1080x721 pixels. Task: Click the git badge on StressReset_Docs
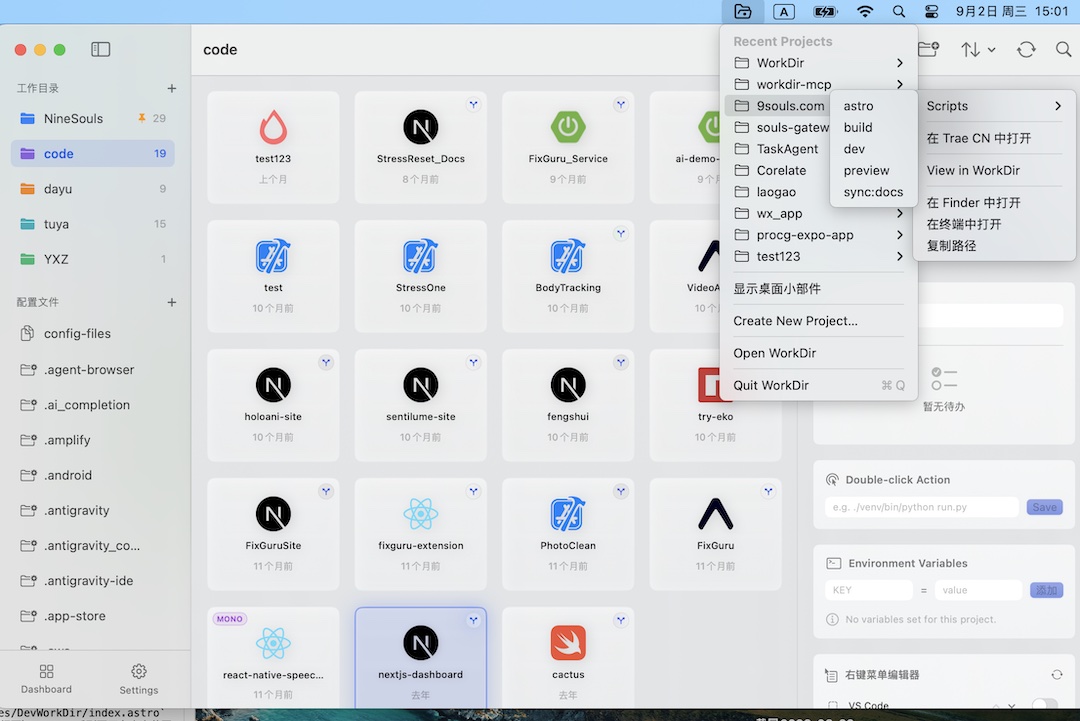[473, 105]
